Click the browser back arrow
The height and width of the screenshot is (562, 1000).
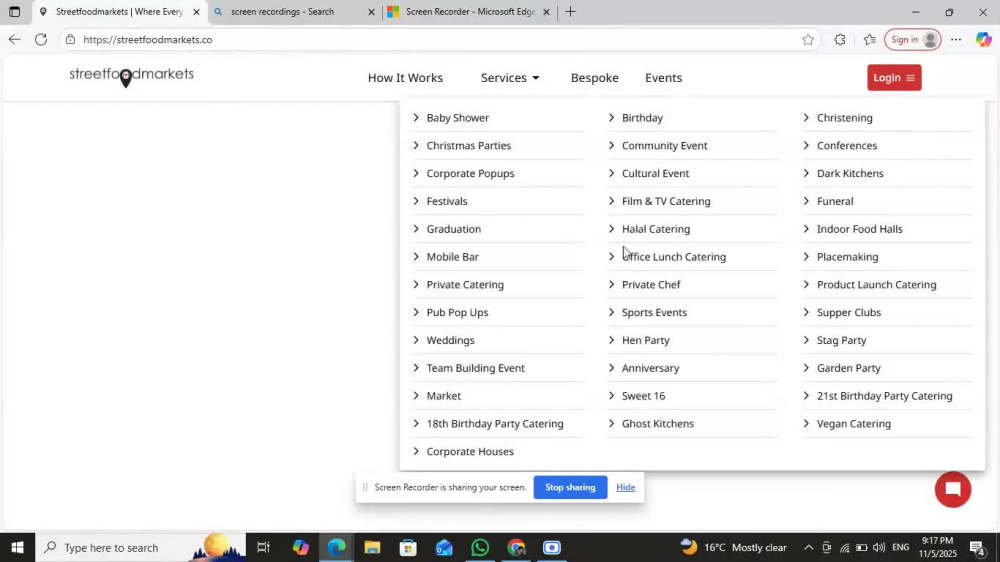point(14,40)
